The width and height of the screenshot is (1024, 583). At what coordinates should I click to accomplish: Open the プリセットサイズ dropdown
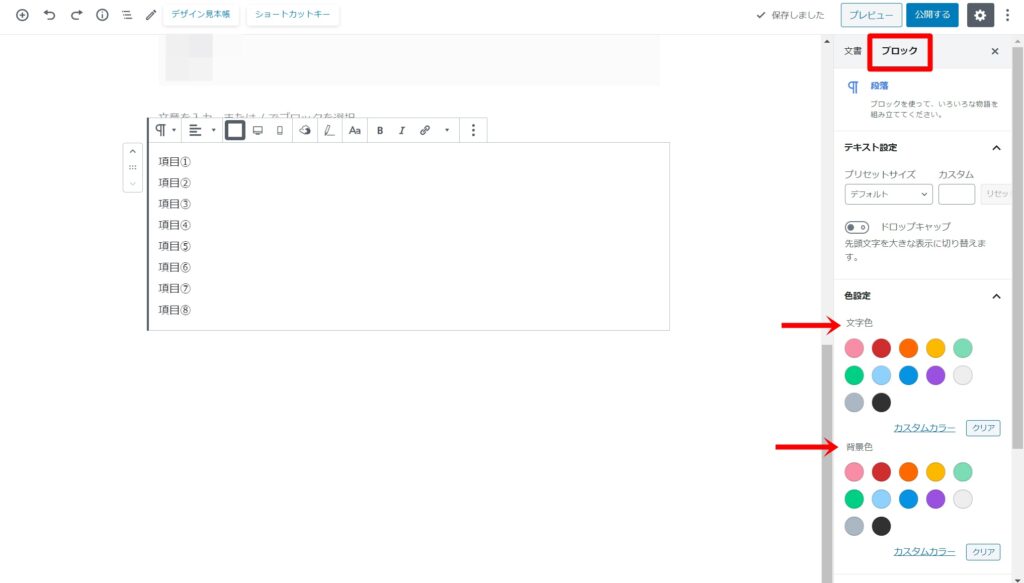pyautogui.click(x=888, y=194)
